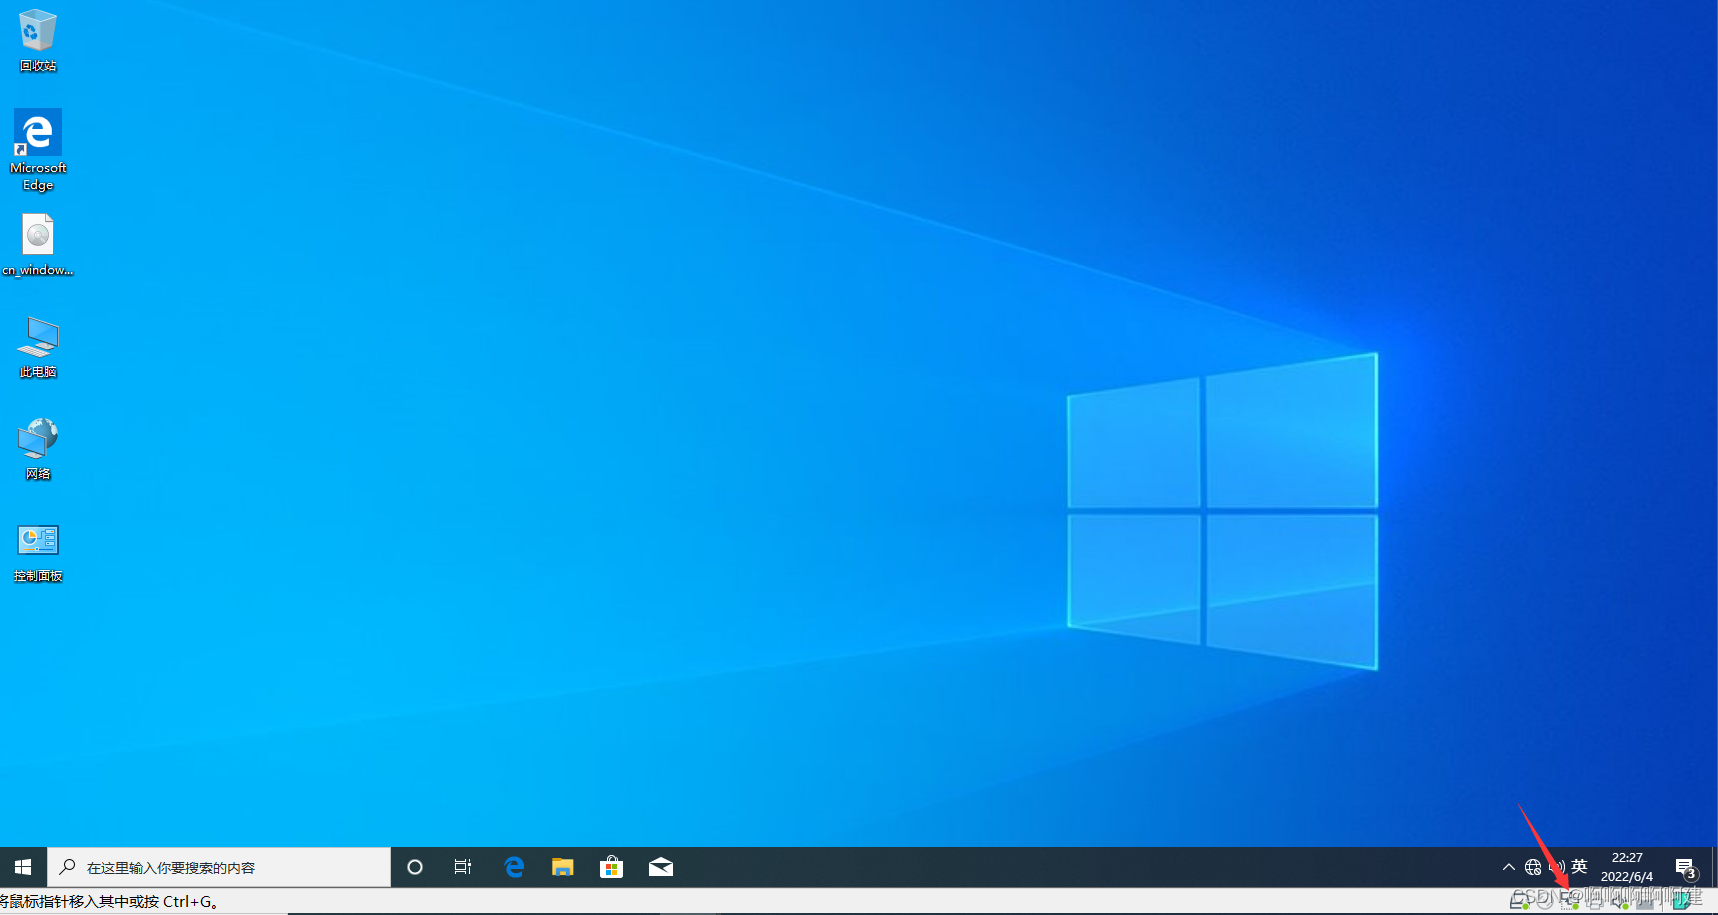The width and height of the screenshot is (1718, 915).
Task: Open Cortana from the taskbar circle
Action: click(415, 867)
